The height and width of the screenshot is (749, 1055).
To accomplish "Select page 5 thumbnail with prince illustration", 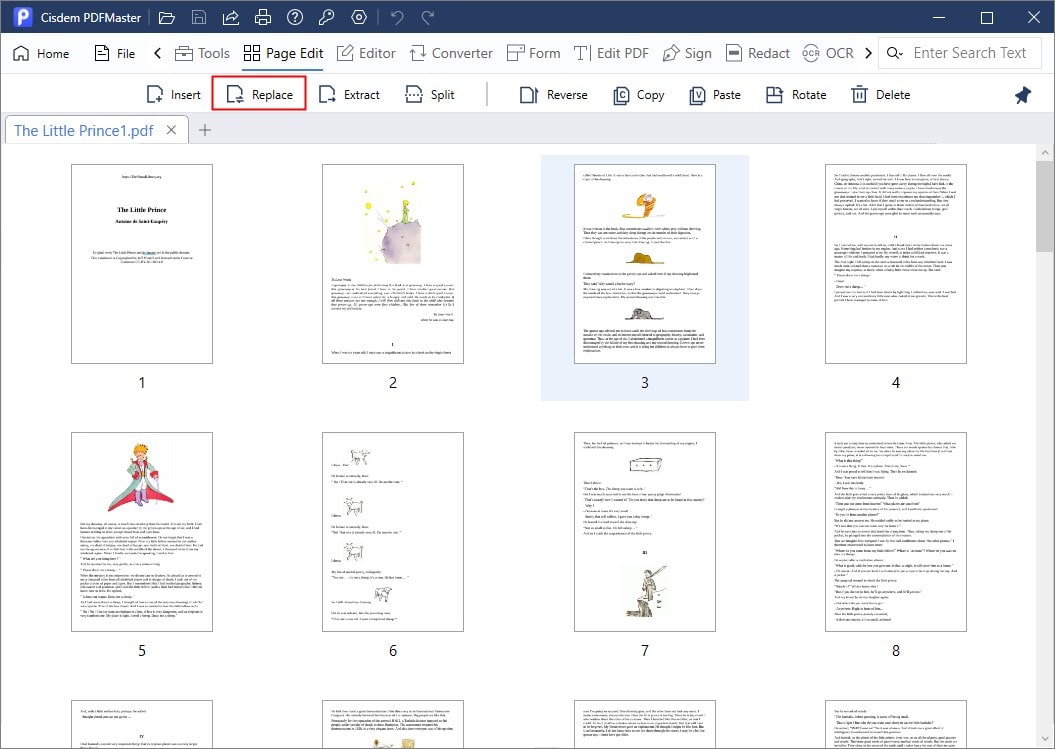I will (x=142, y=532).
